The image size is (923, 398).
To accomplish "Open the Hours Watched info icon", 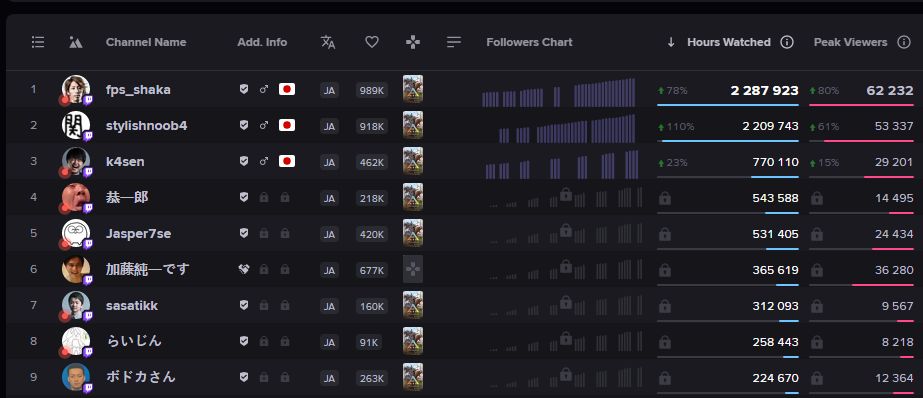I will tap(787, 42).
